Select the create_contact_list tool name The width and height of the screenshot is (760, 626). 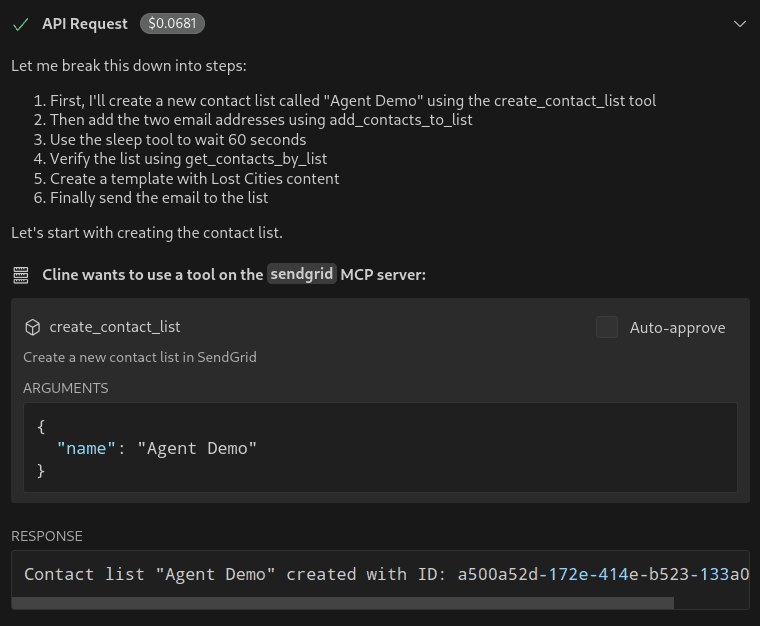(115, 327)
